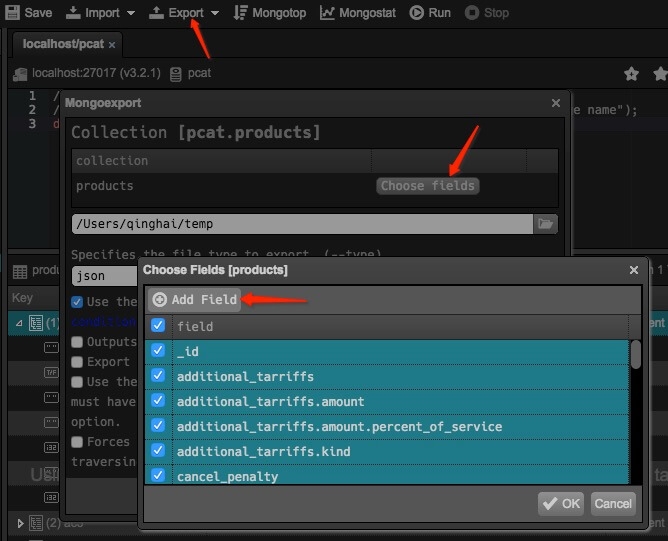Uncheck the _id field checkbox
The height and width of the screenshot is (541, 668).
[158, 351]
